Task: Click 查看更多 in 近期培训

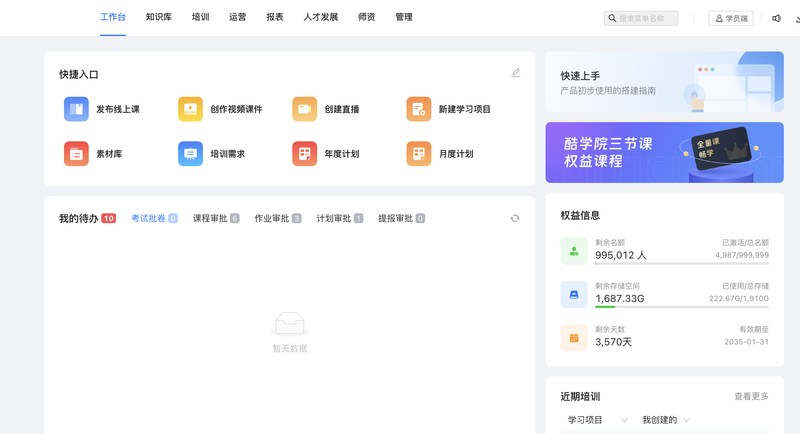Action: [x=751, y=396]
